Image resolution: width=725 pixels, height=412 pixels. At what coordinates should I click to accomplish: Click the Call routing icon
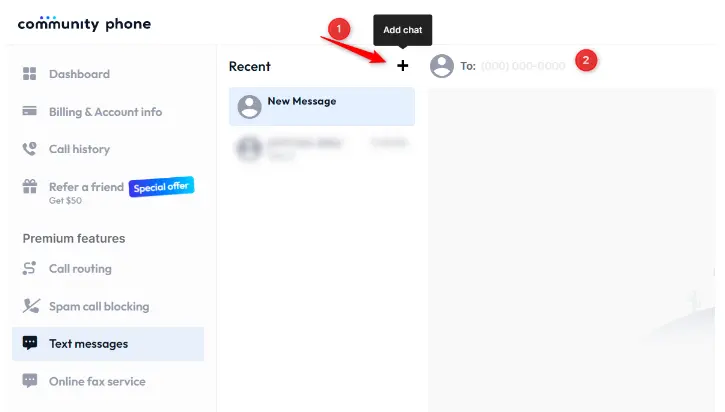[30, 268]
